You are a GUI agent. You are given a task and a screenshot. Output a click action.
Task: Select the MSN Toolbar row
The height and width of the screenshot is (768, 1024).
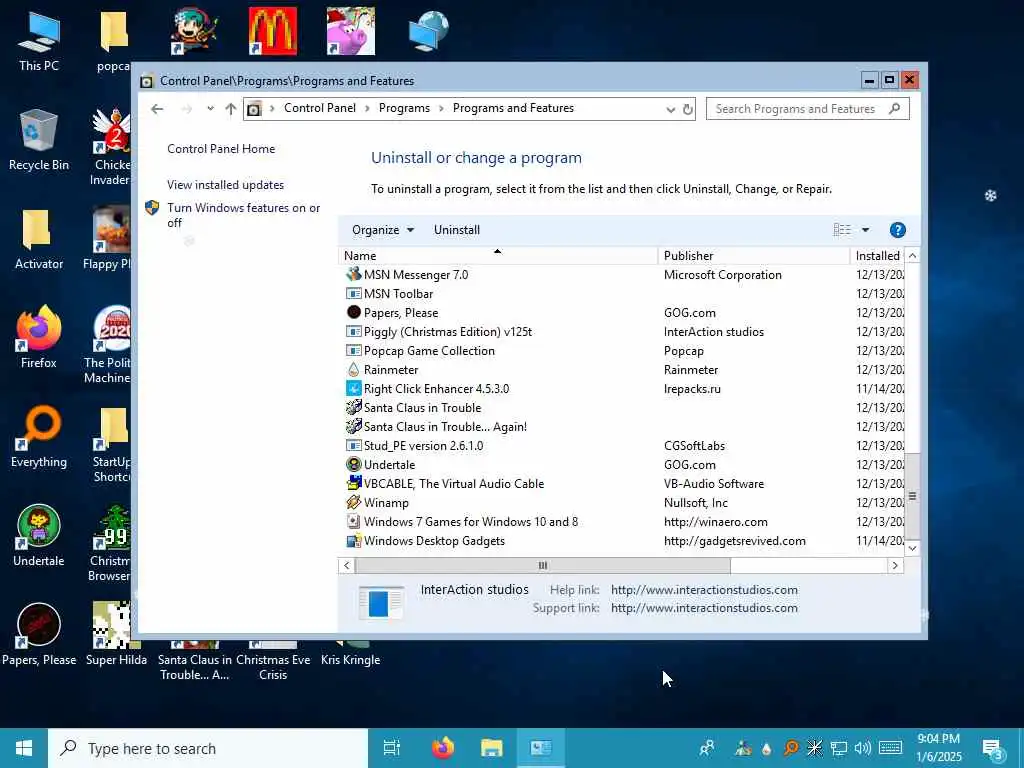pos(621,293)
